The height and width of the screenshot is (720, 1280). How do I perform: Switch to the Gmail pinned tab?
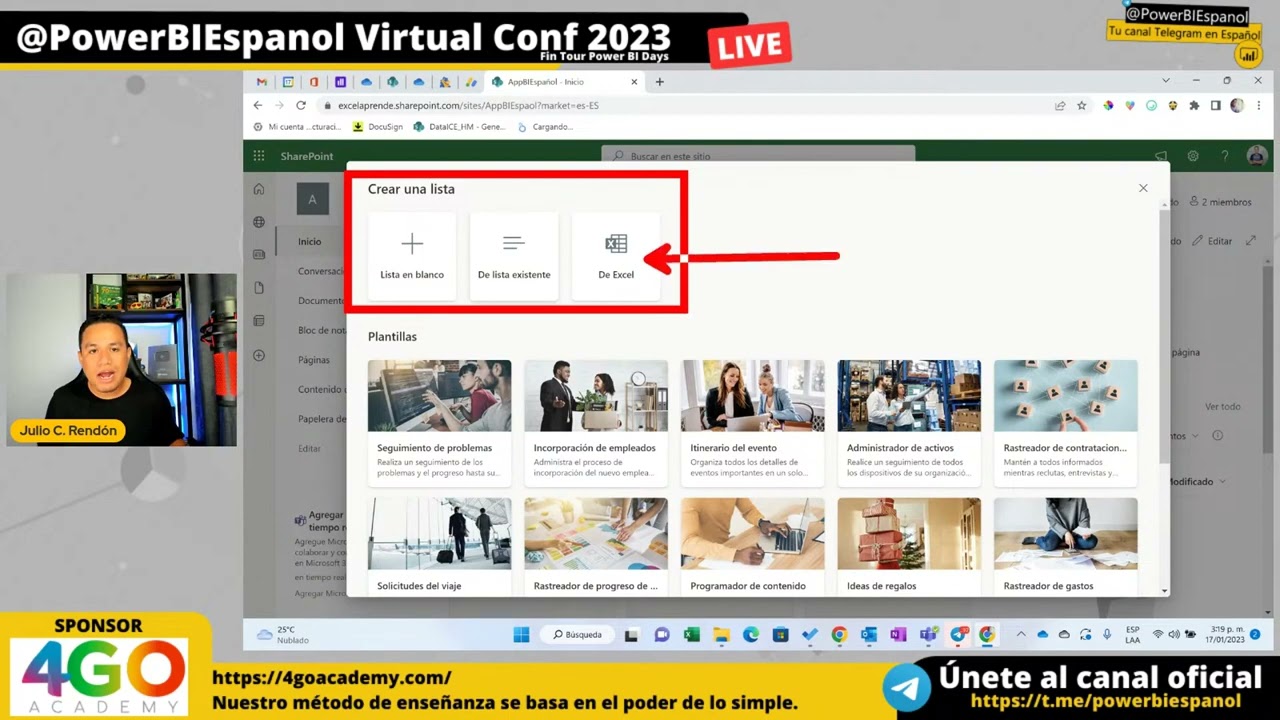click(262, 82)
